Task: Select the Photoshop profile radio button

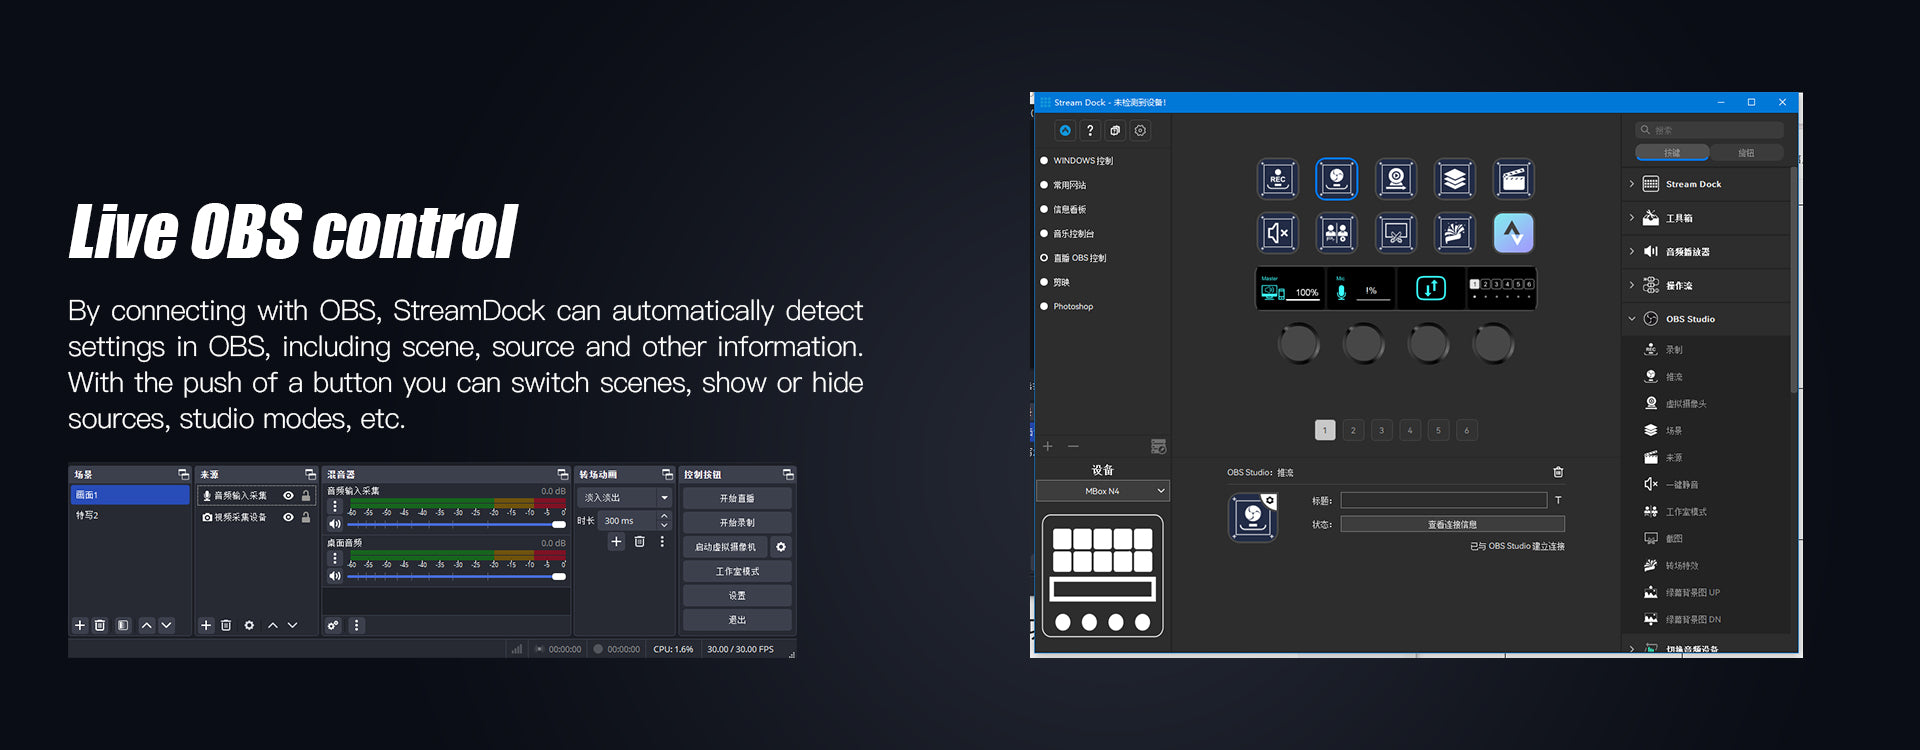Action: pyautogui.click(x=1044, y=307)
